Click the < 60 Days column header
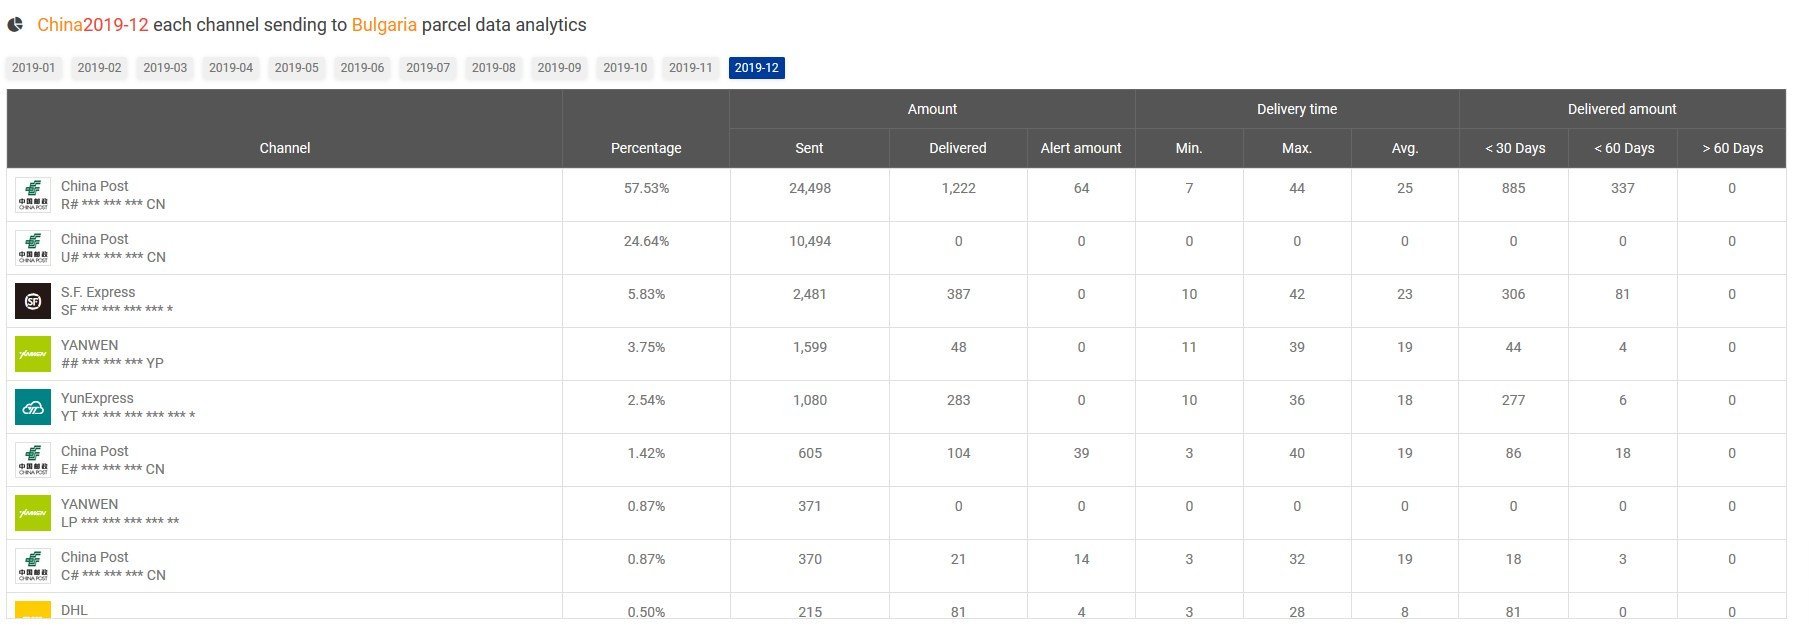Screen dimensions: 1809x627 1623,148
